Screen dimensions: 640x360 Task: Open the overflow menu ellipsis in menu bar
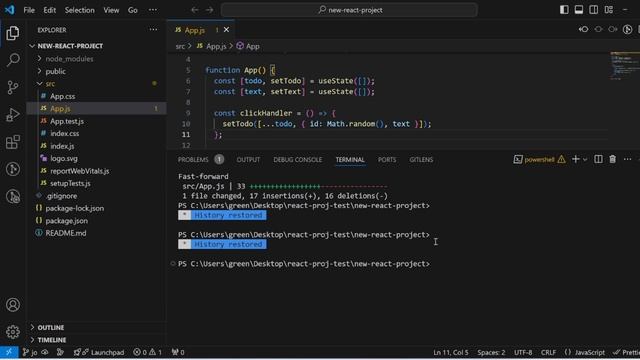(x=153, y=10)
